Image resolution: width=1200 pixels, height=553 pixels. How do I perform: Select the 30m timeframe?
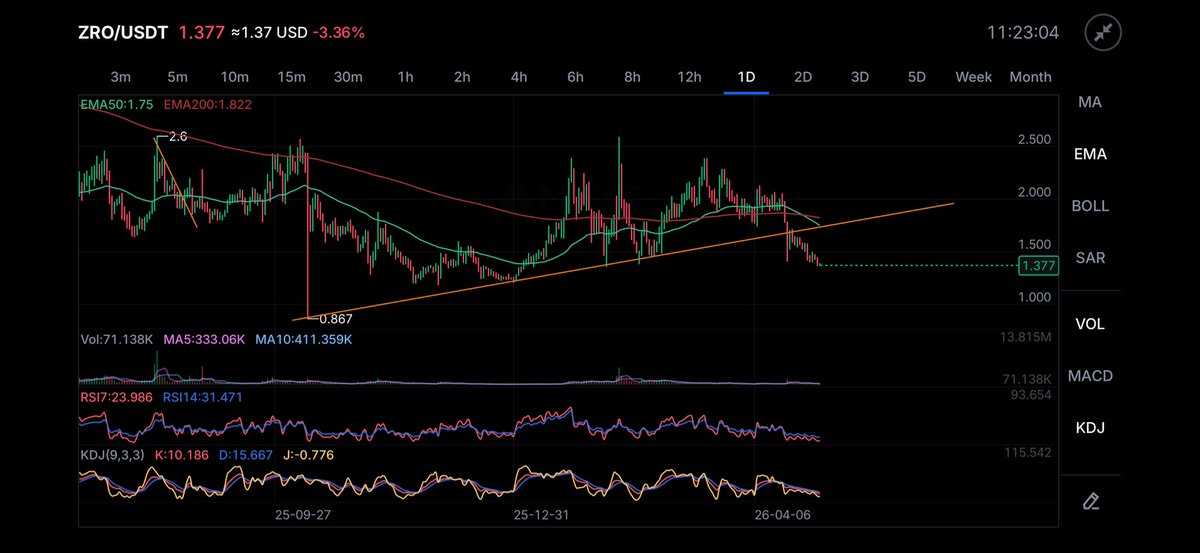coord(348,77)
